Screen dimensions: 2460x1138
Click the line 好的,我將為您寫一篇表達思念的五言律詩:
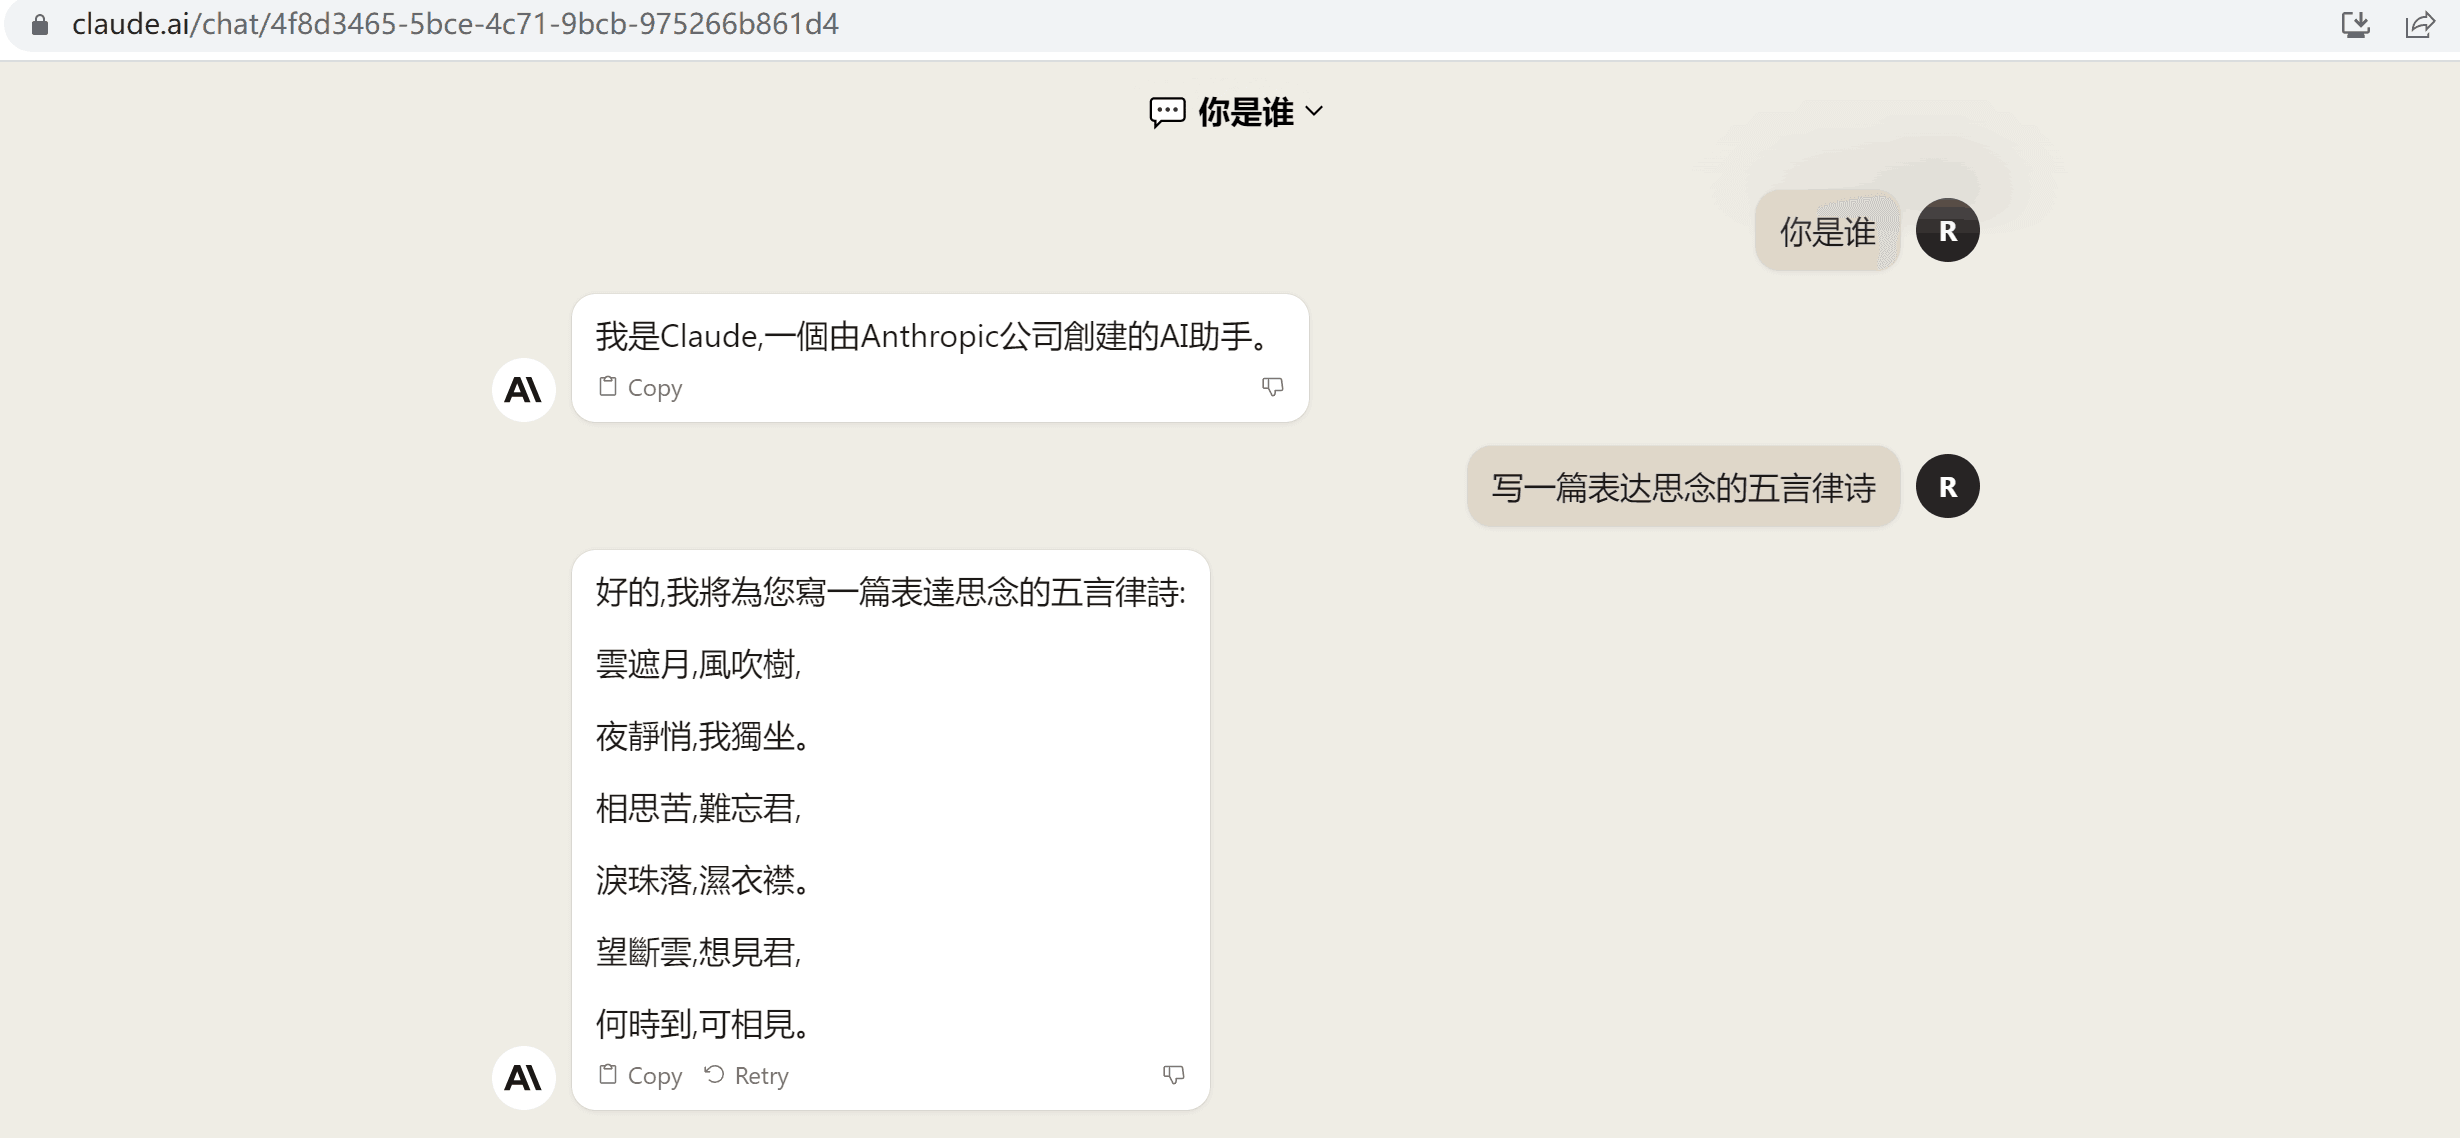click(890, 592)
